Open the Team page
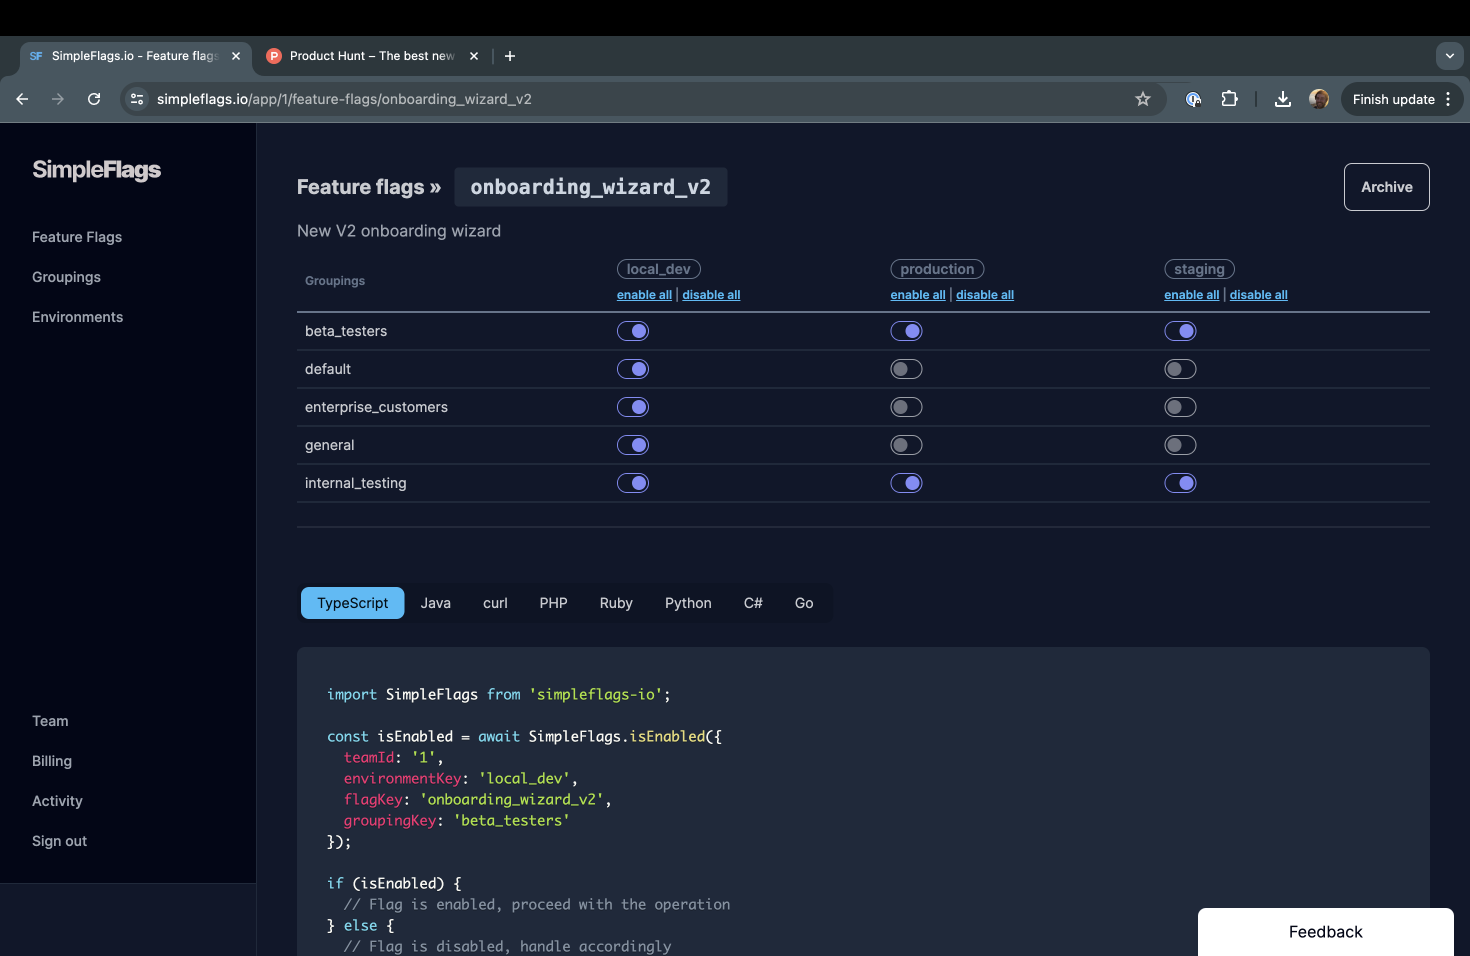 point(50,721)
